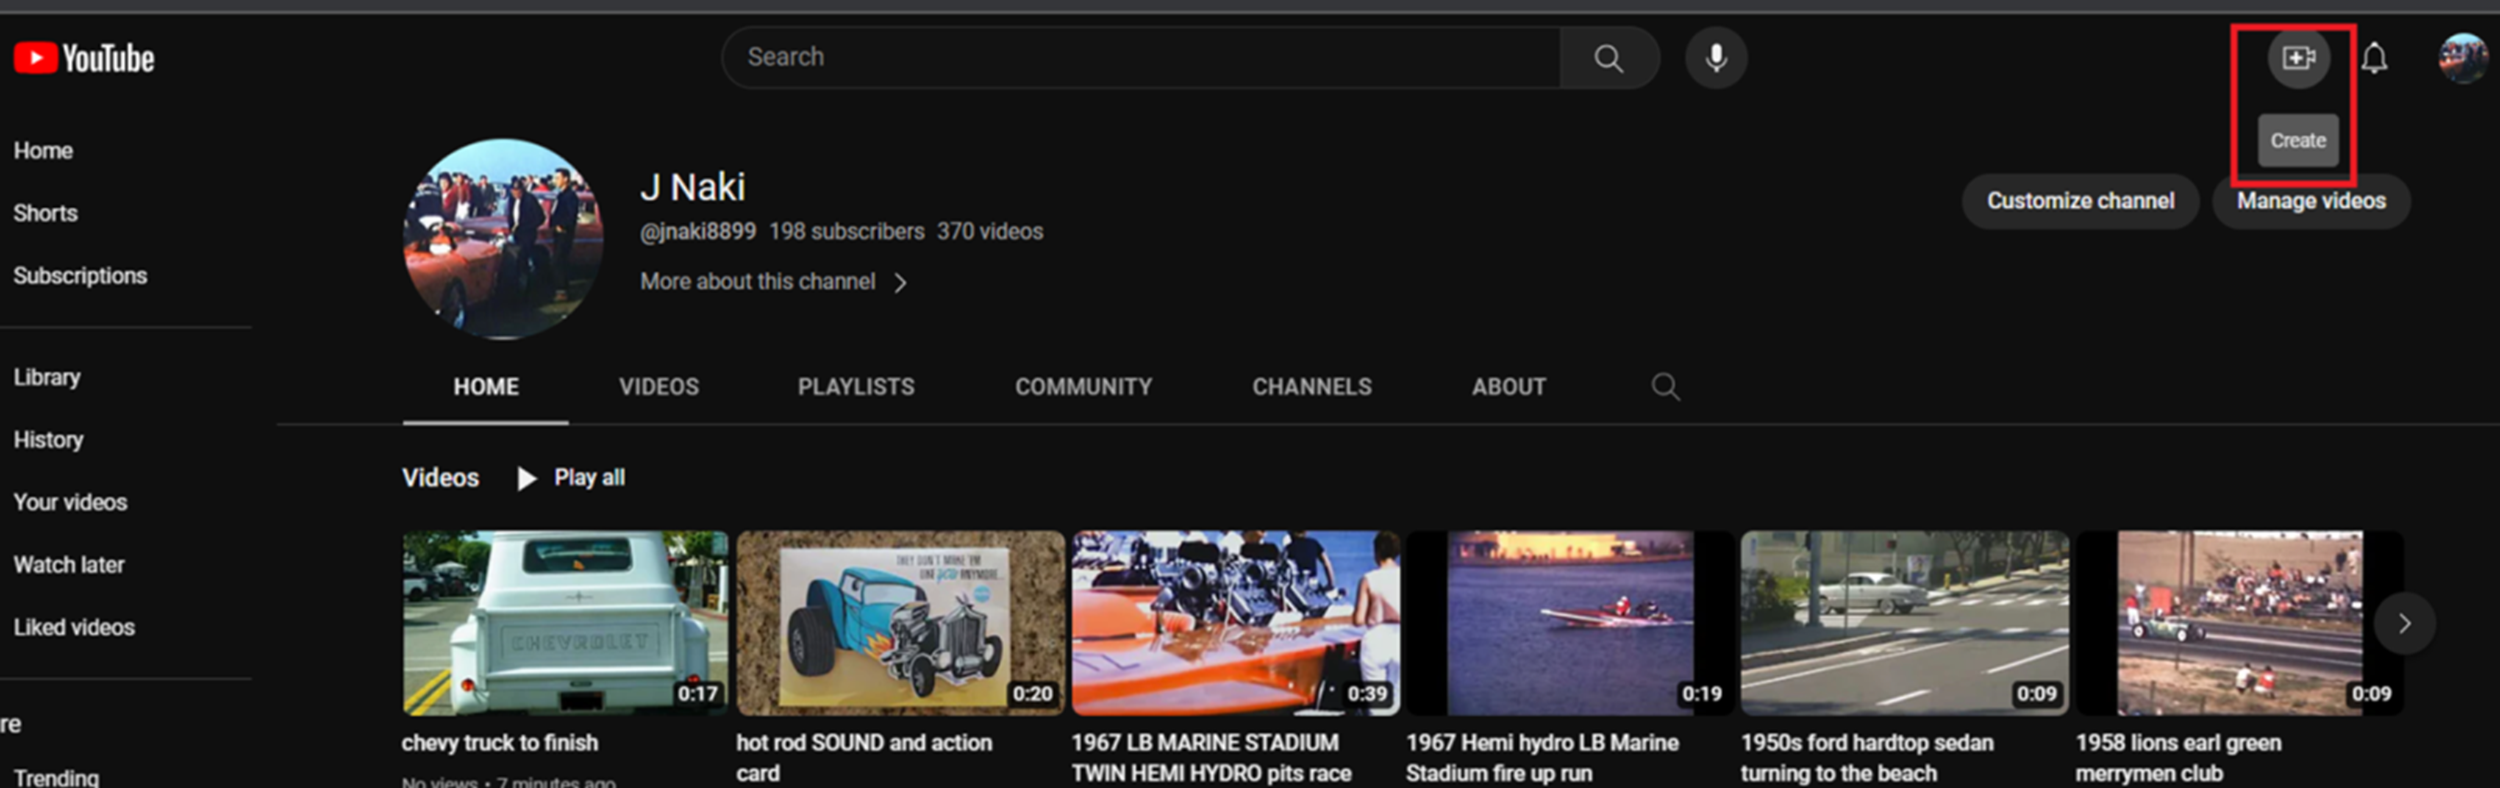Expand More about this channel
This screenshot has width=2500, height=788.
(x=773, y=282)
